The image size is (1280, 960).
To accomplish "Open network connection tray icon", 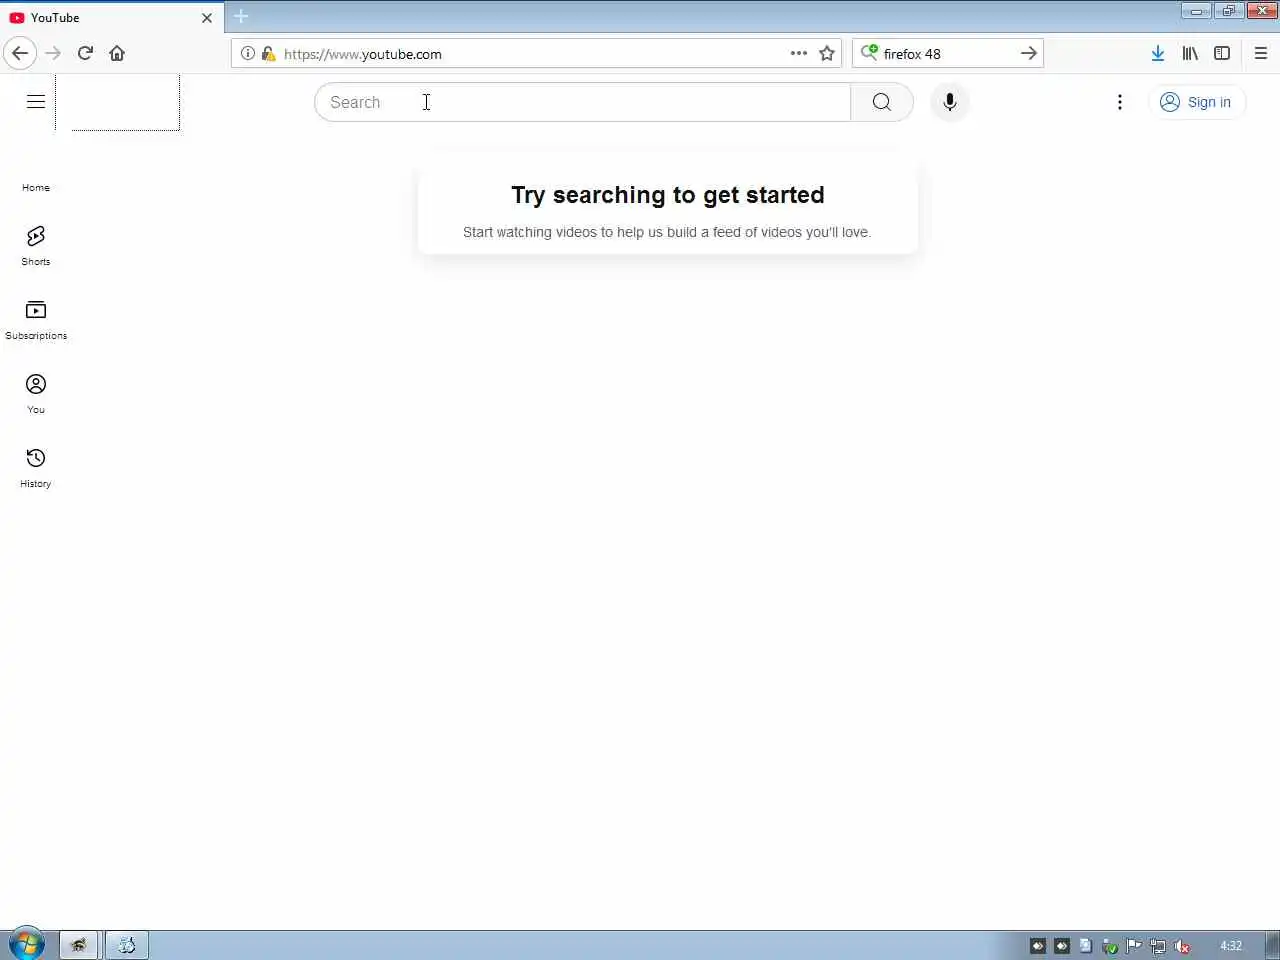I will (x=1158, y=946).
